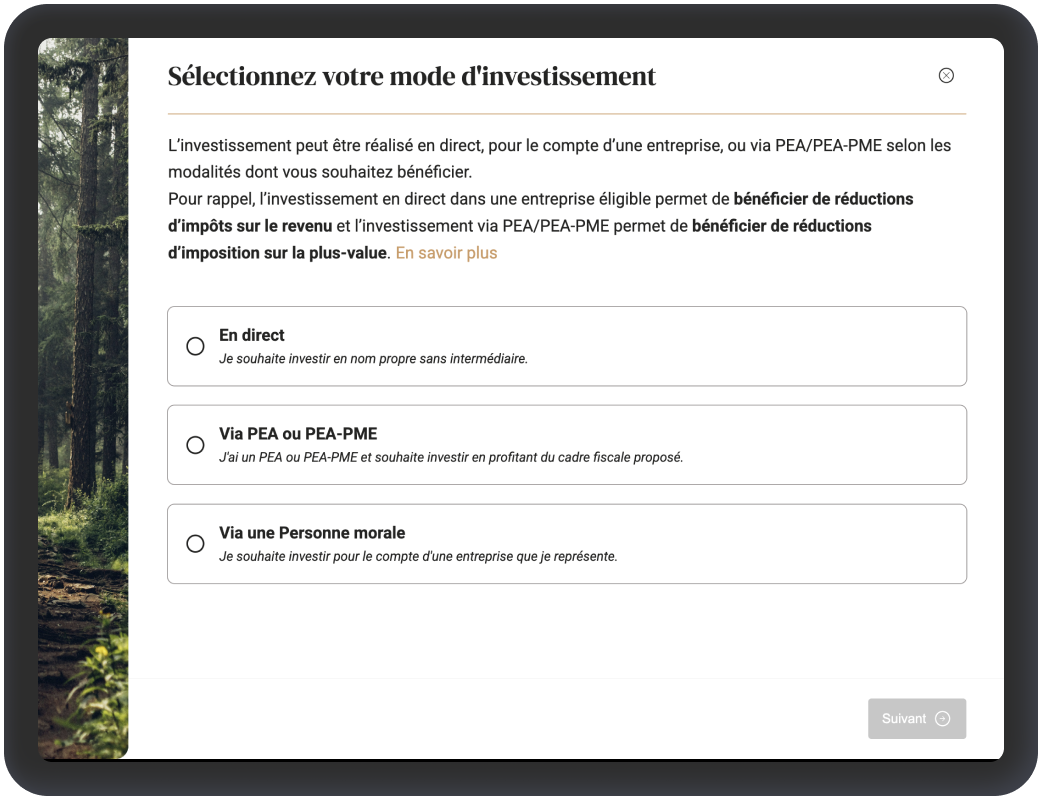Choose the "Via PEA ou PEA-PME" radio button

click(195, 445)
